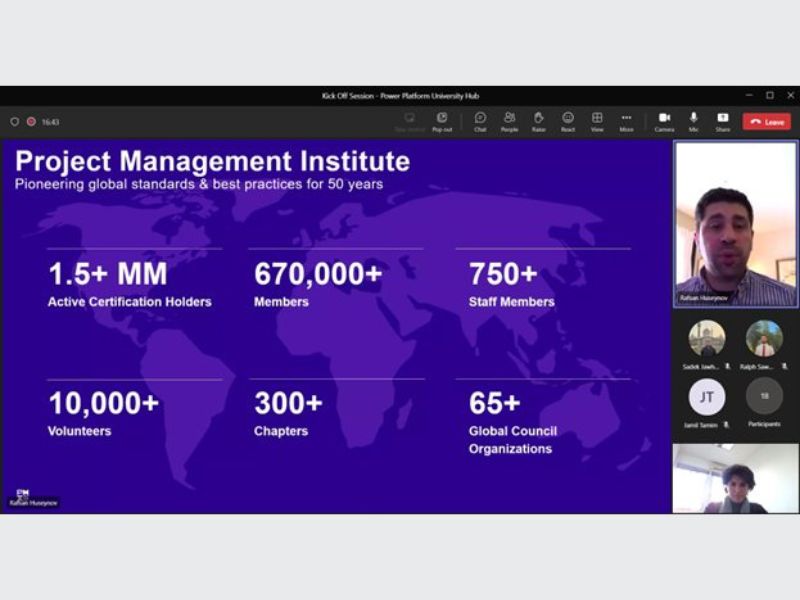
Task: Click the Members label on slide
Action: click(x=281, y=302)
